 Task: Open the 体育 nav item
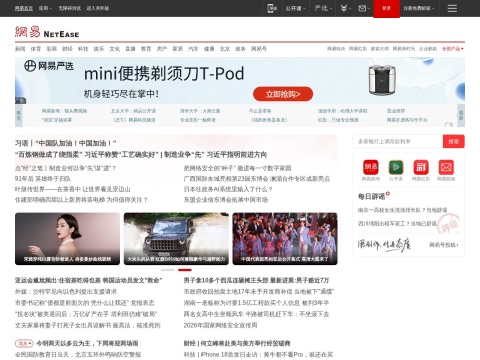point(36,49)
